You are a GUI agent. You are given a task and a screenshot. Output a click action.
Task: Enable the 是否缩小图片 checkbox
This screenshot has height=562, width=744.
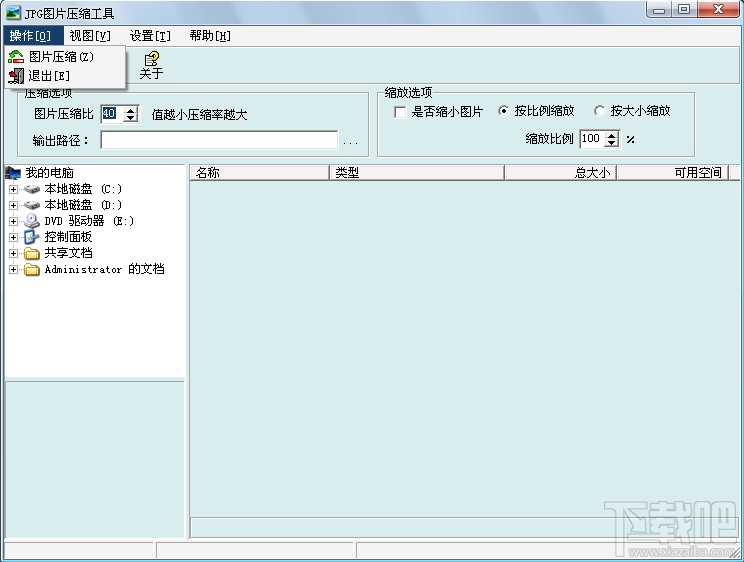400,112
